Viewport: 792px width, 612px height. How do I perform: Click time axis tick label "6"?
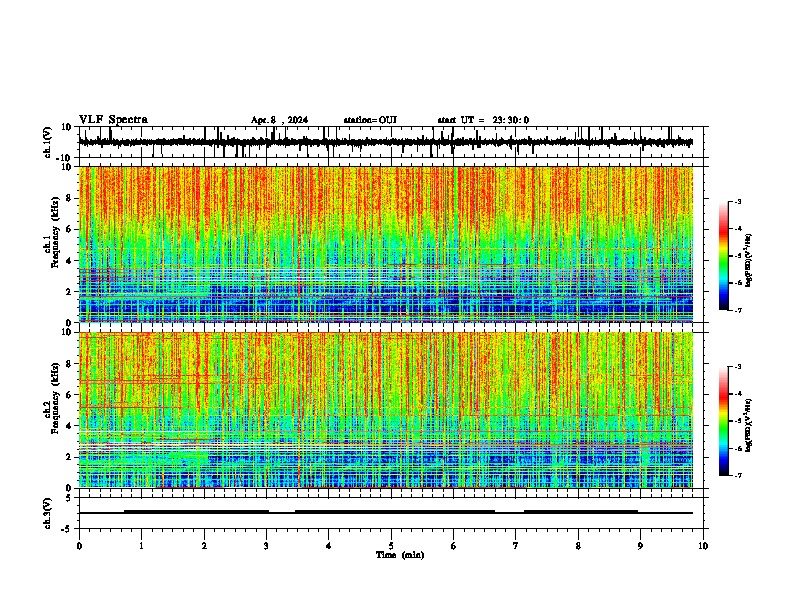[453, 546]
